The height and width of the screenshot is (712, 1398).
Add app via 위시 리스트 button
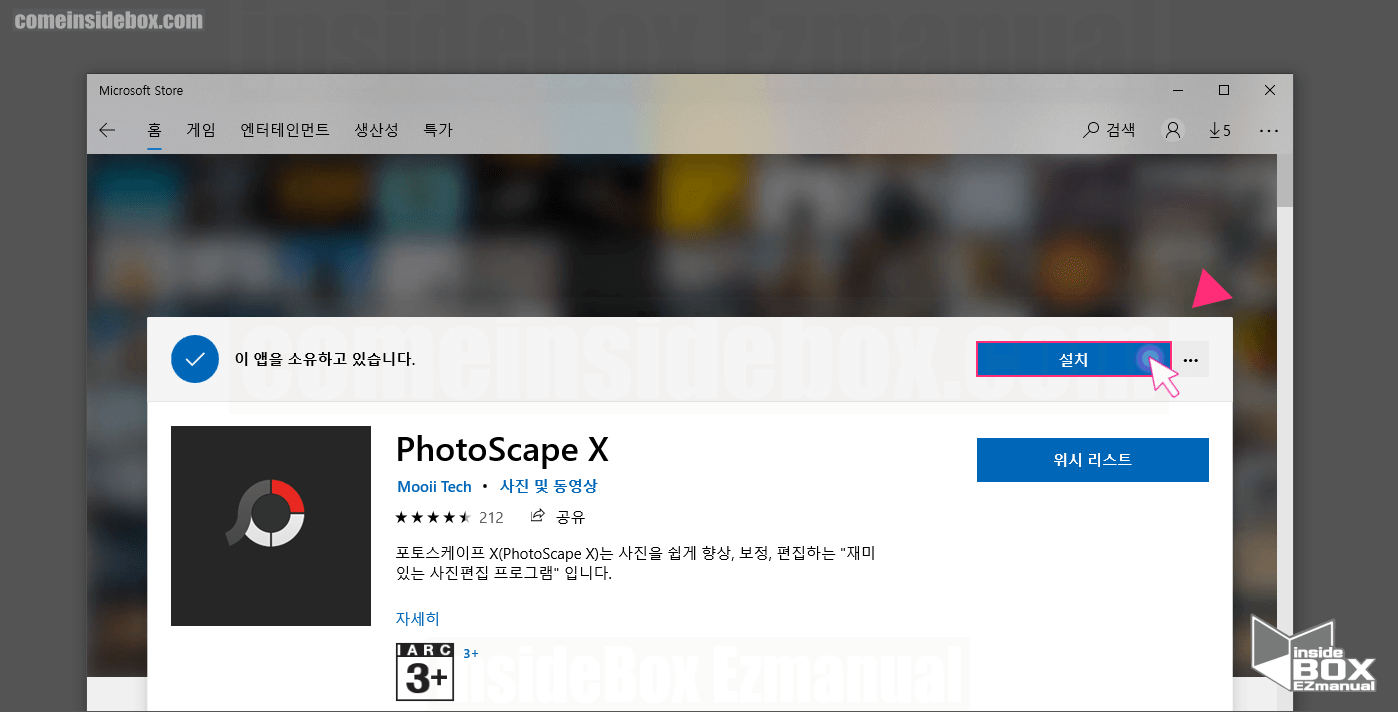[x=1093, y=460]
